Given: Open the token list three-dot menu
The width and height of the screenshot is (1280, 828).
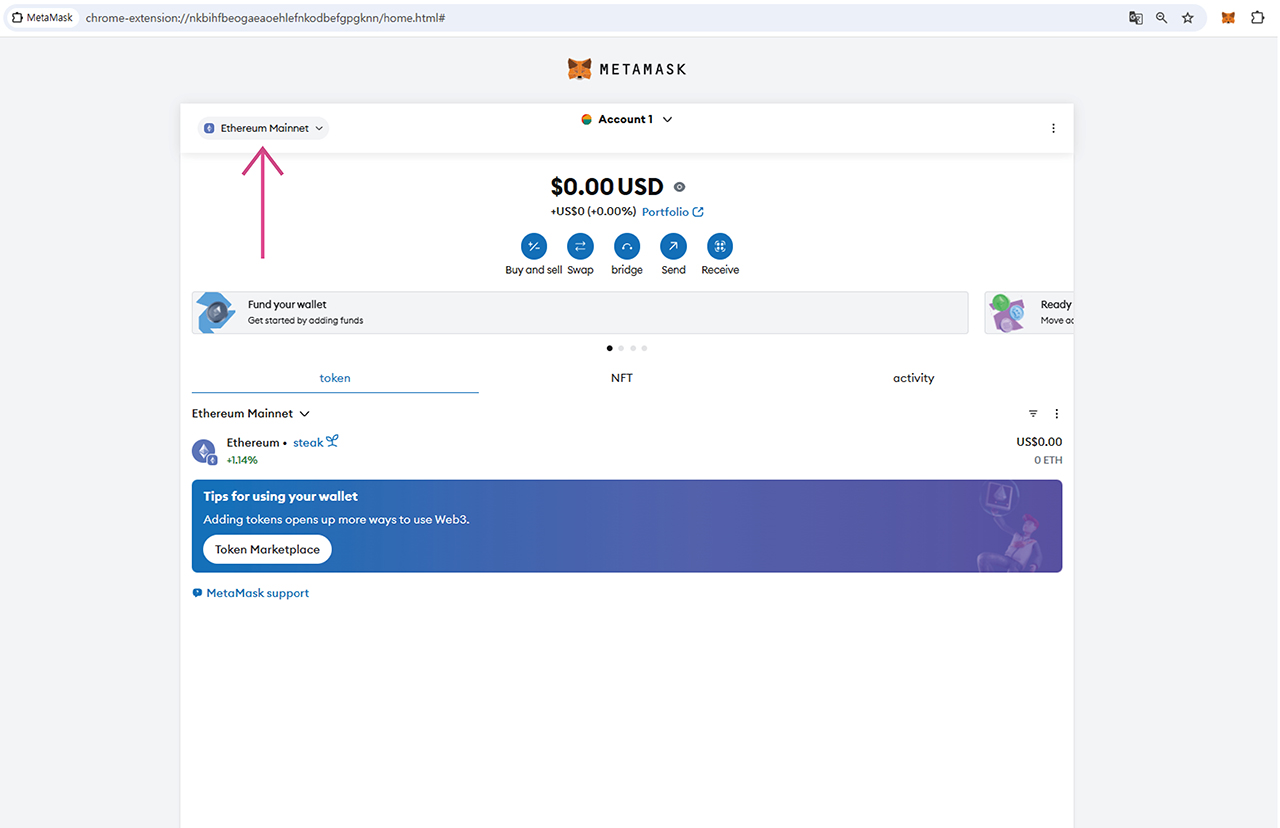Looking at the screenshot, I should click(1056, 414).
